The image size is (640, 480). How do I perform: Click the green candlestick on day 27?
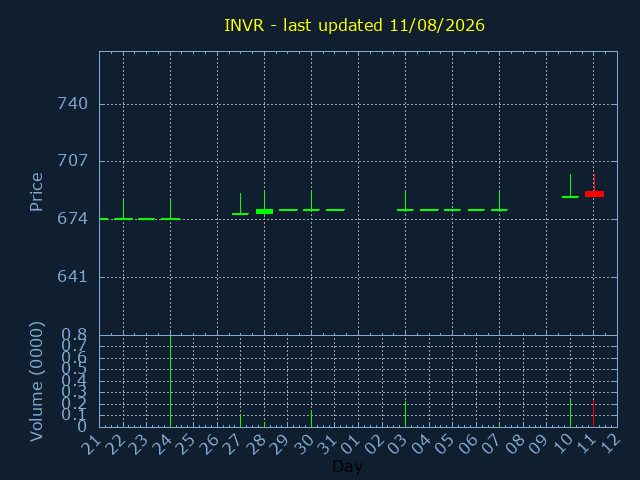point(240,204)
